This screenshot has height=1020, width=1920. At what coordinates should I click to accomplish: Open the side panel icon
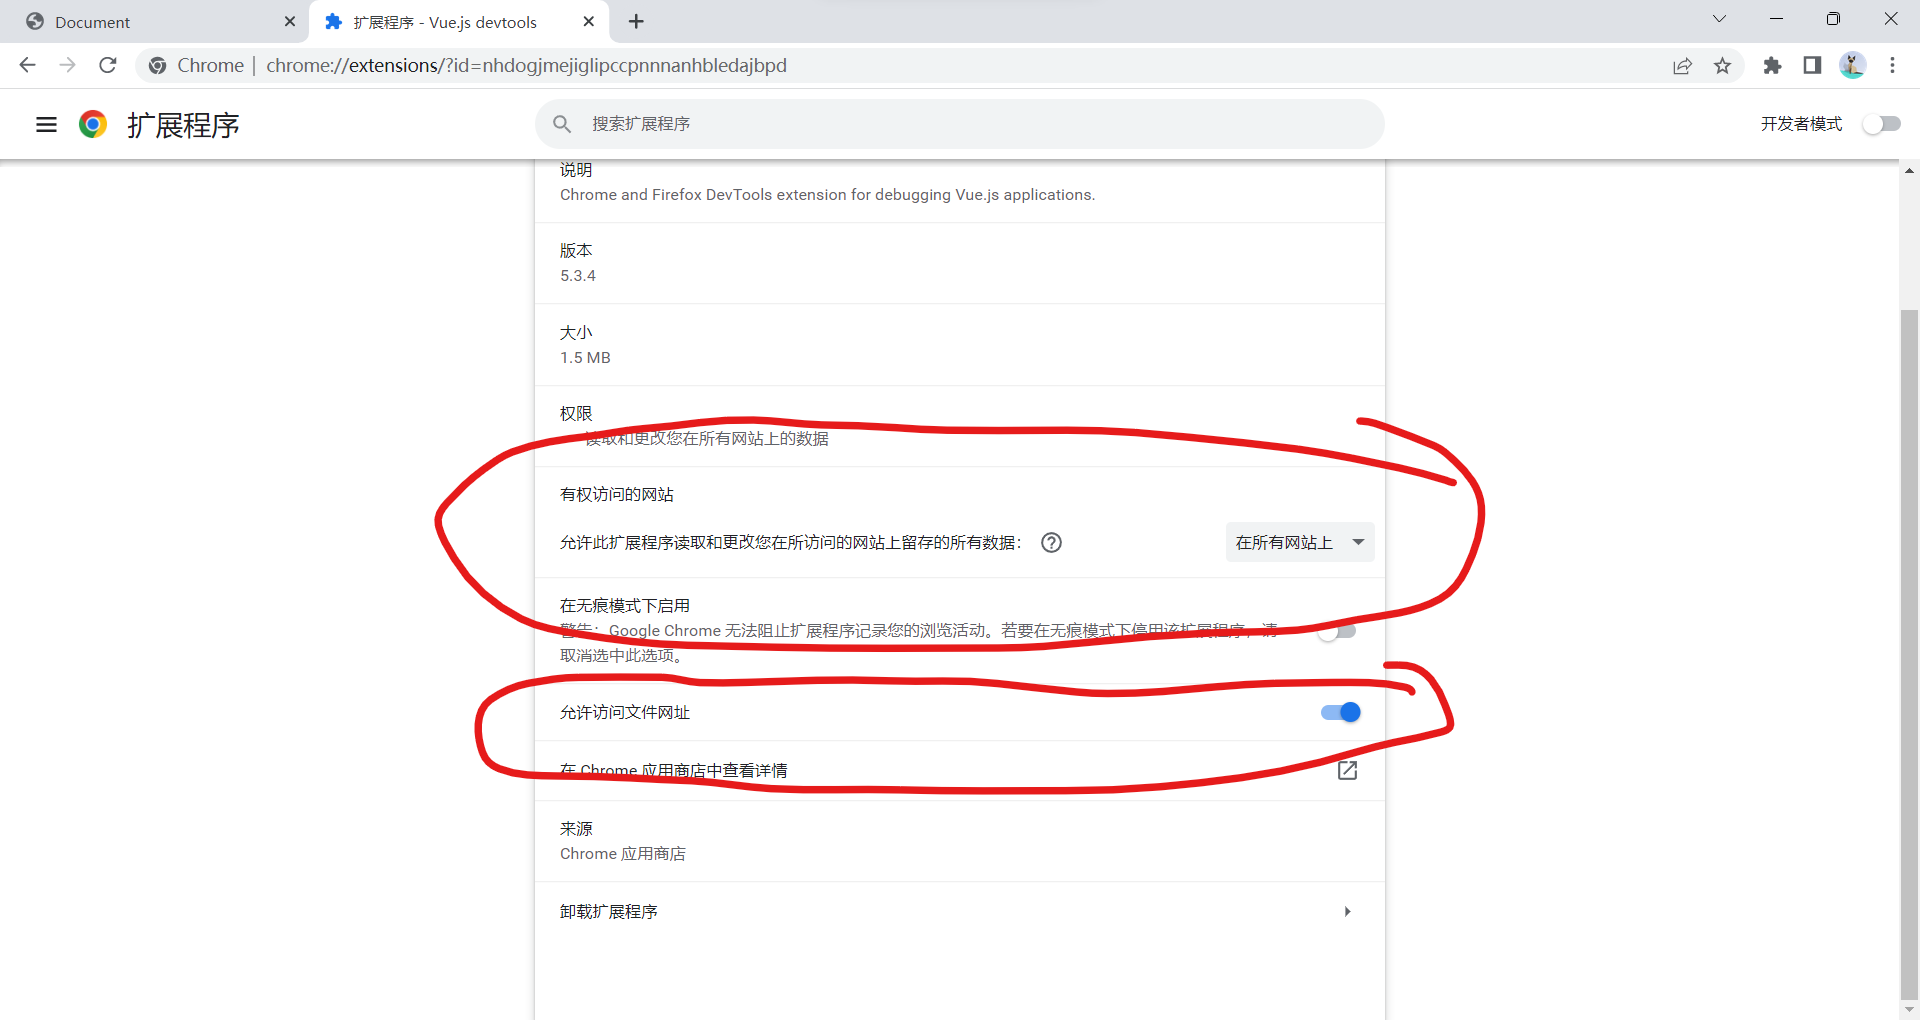pyautogui.click(x=1812, y=65)
